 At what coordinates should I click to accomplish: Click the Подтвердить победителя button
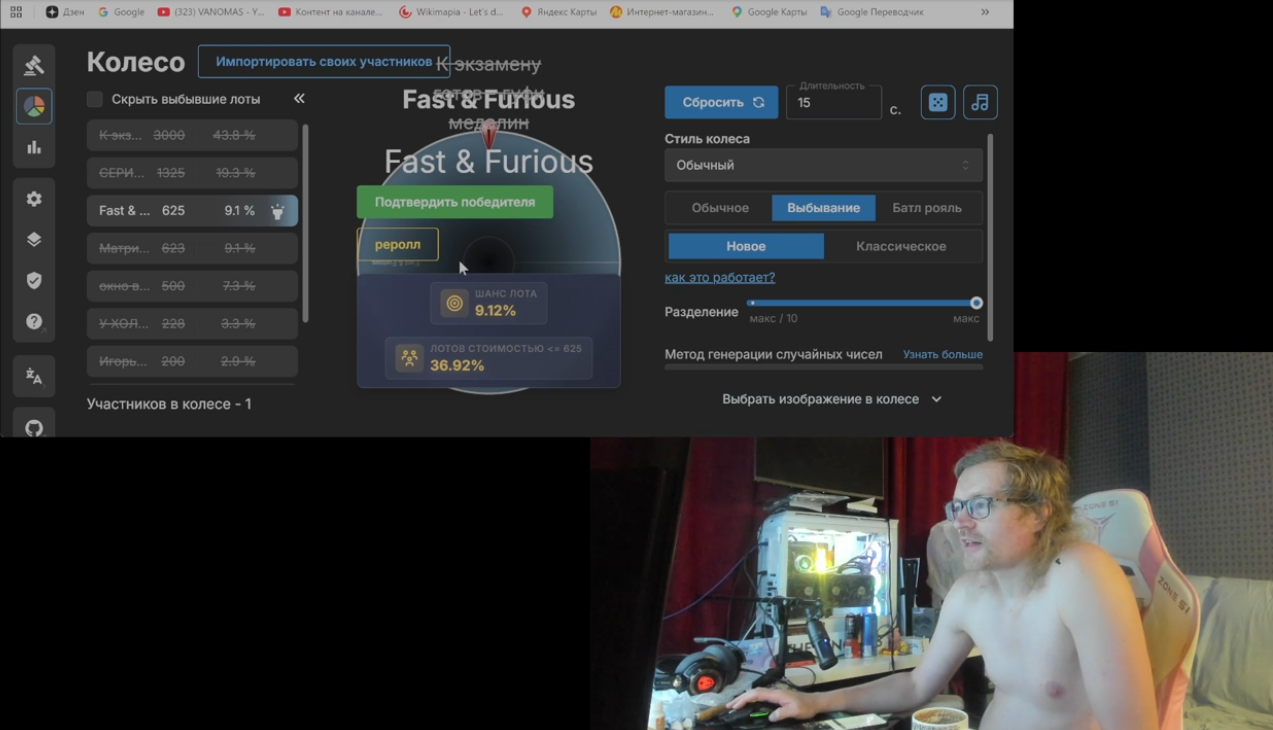click(x=455, y=201)
